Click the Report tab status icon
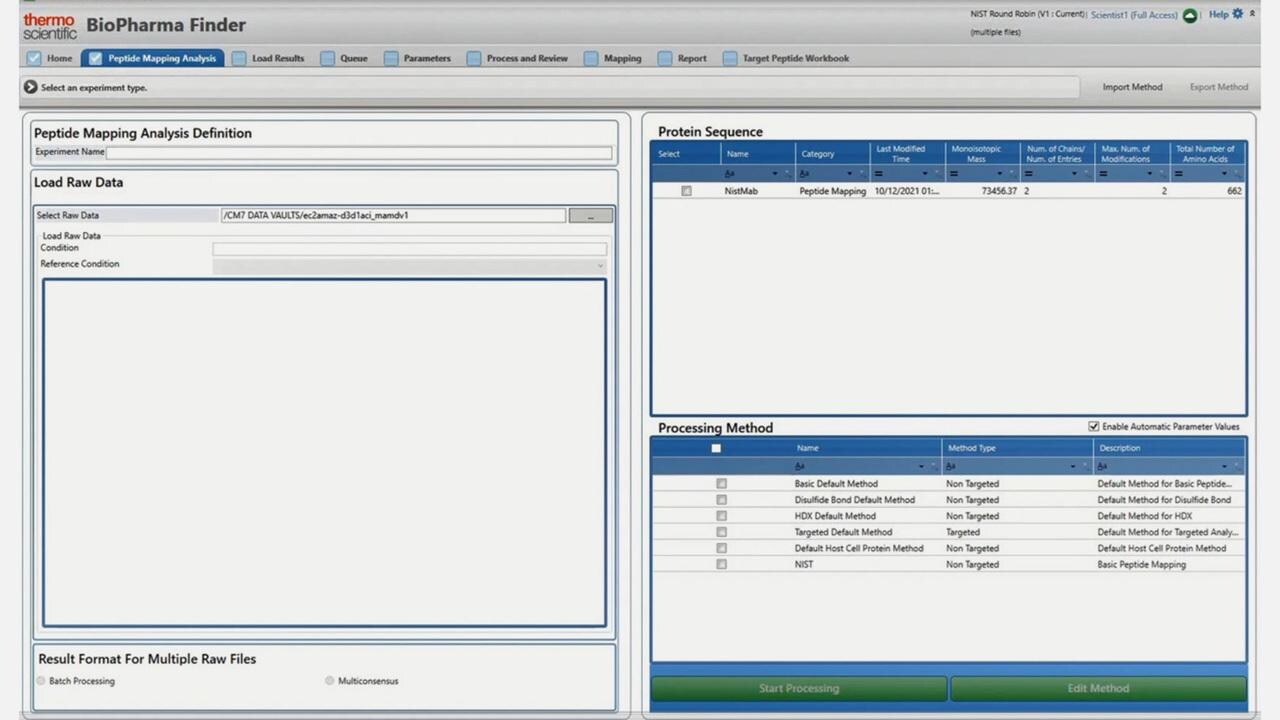Image resolution: width=1280 pixels, height=720 pixels. [665, 58]
